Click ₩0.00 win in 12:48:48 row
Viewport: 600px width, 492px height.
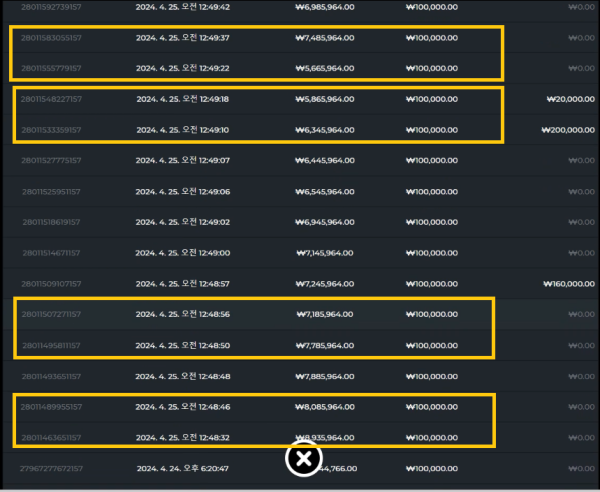pyautogui.click(x=582, y=376)
